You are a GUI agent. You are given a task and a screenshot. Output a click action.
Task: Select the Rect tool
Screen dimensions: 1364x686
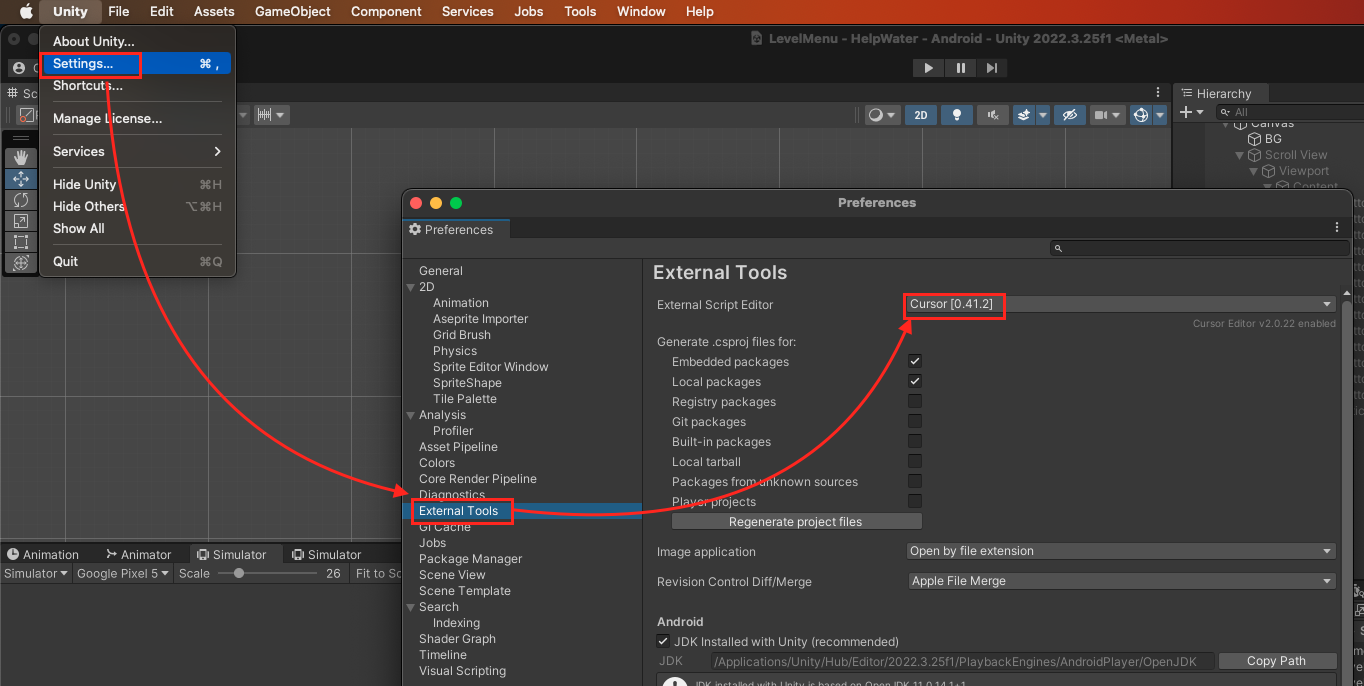tap(21, 242)
